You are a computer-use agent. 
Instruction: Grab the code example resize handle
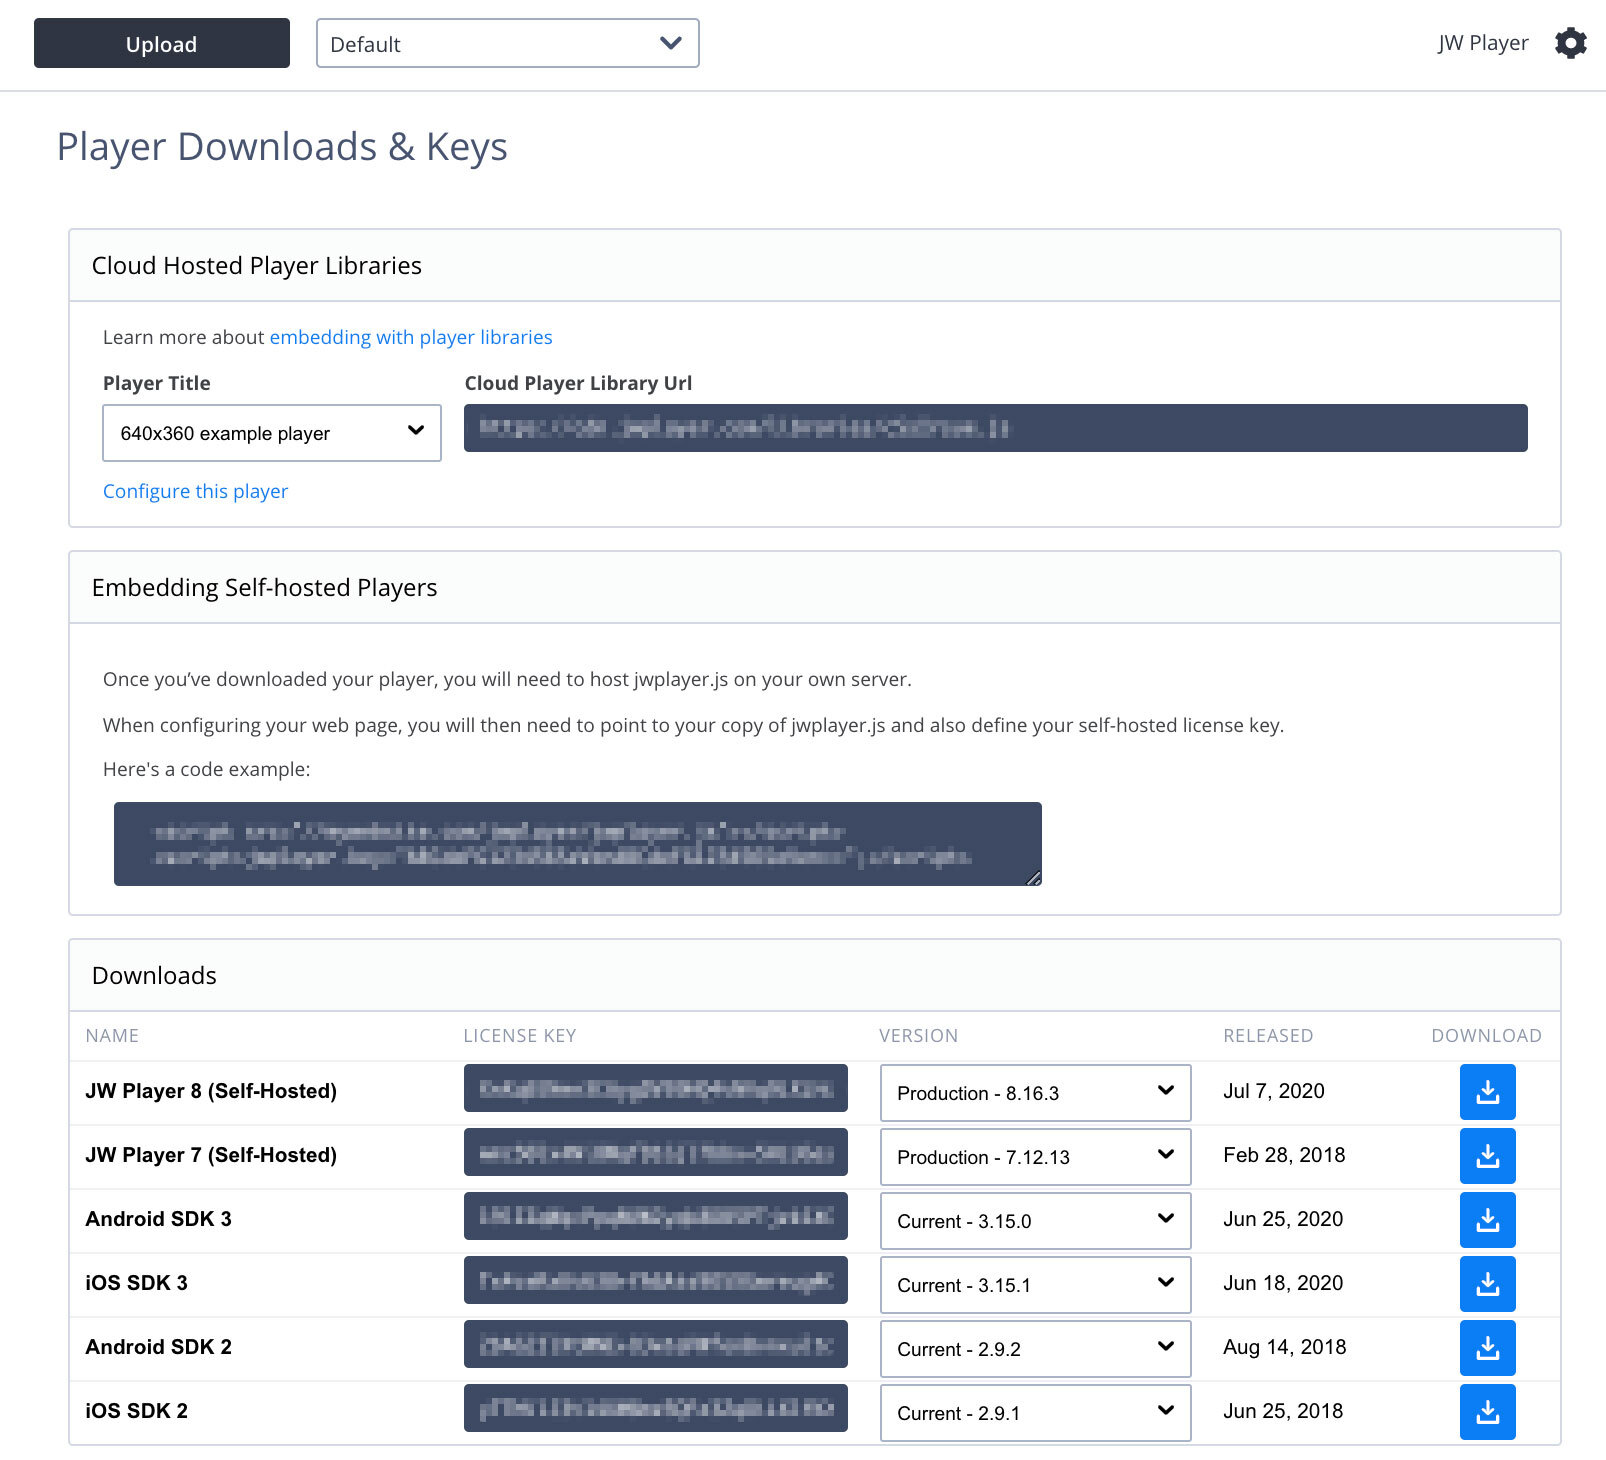point(1033,877)
